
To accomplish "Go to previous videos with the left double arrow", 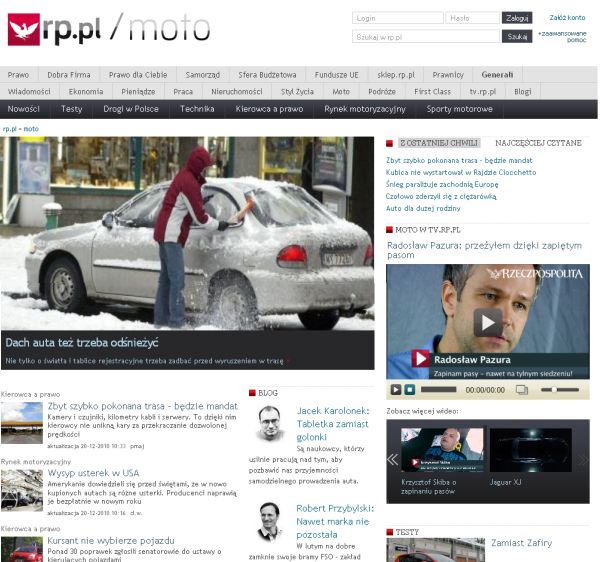I will point(392,459).
